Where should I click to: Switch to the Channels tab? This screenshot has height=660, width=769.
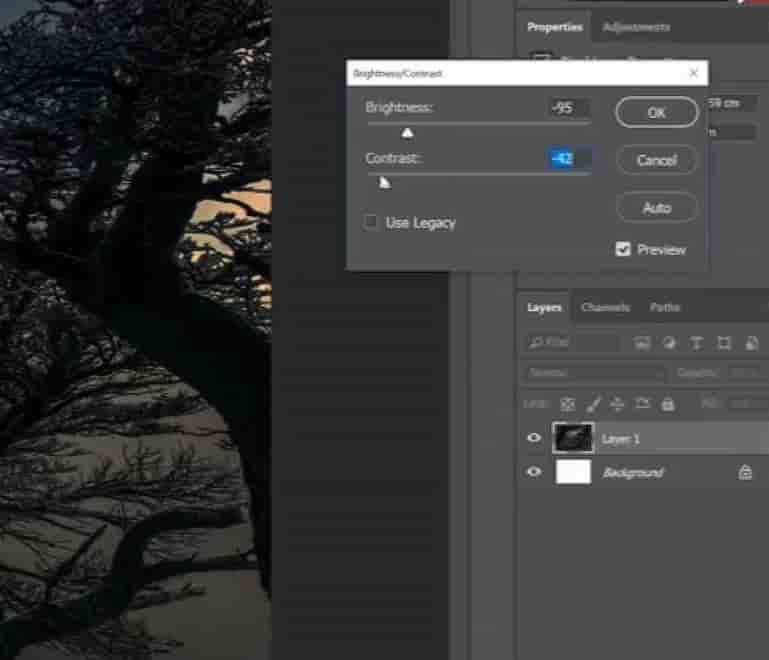[605, 307]
